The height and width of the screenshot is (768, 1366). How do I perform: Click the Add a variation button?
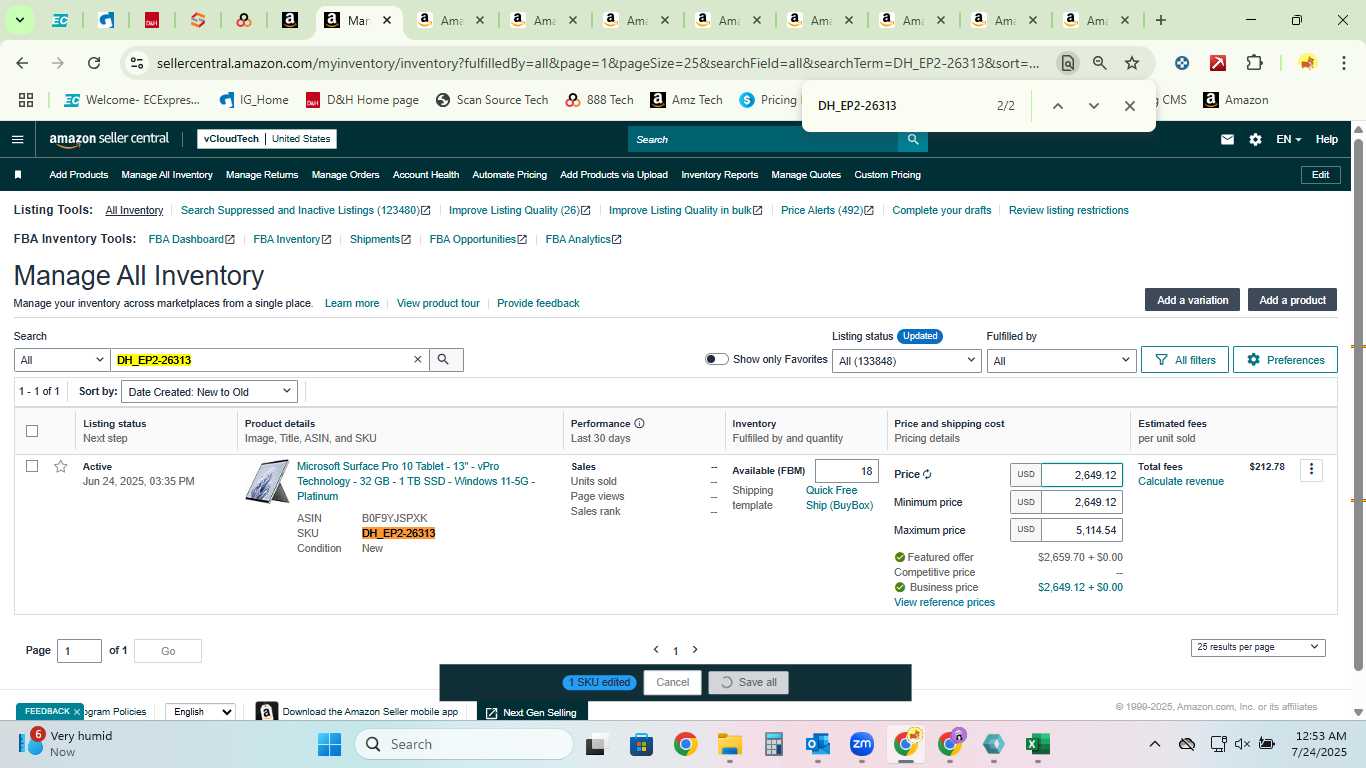1192,300
